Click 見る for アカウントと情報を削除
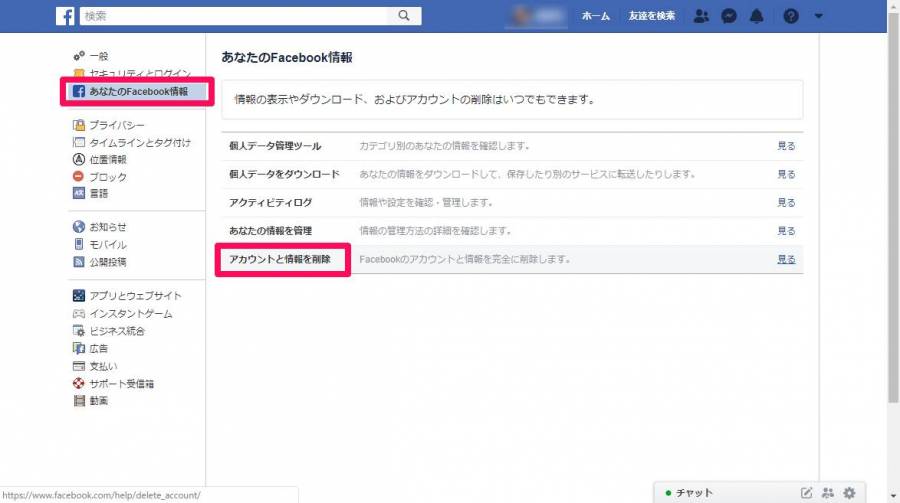This screenshot has height=503, width=900. [x=786, y=259]
